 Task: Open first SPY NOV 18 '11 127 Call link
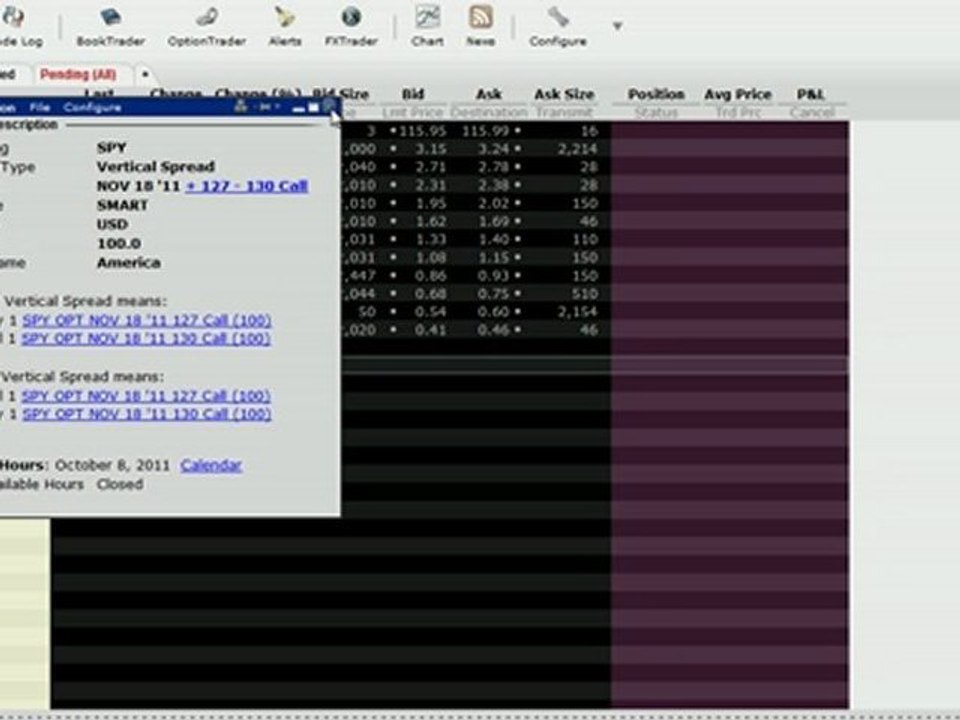tap(147, 320)
